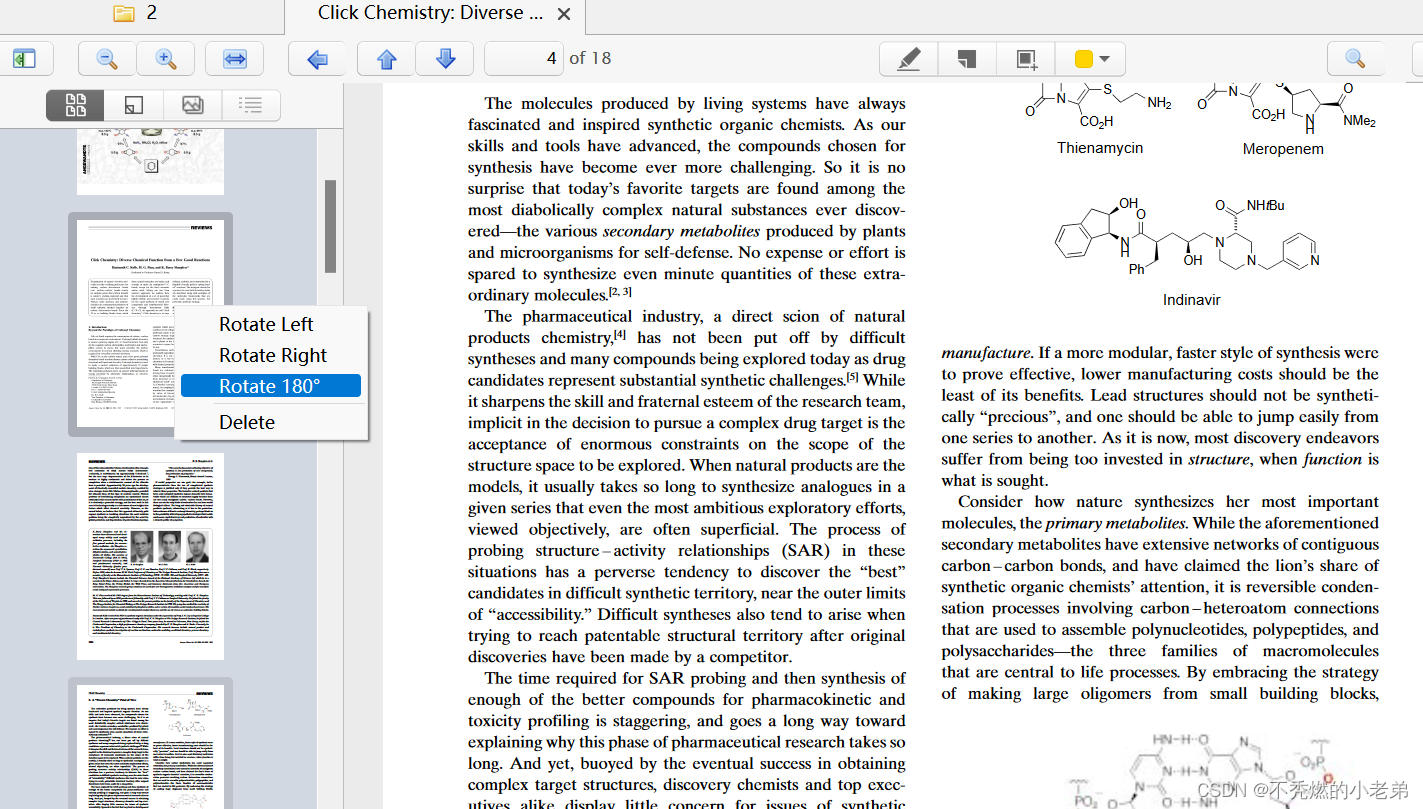The height and width of the screenshot is (809, 1423).
Task: Choose Rotate Right from context menu
Action: pyautogui.click(x=271, y=355)
